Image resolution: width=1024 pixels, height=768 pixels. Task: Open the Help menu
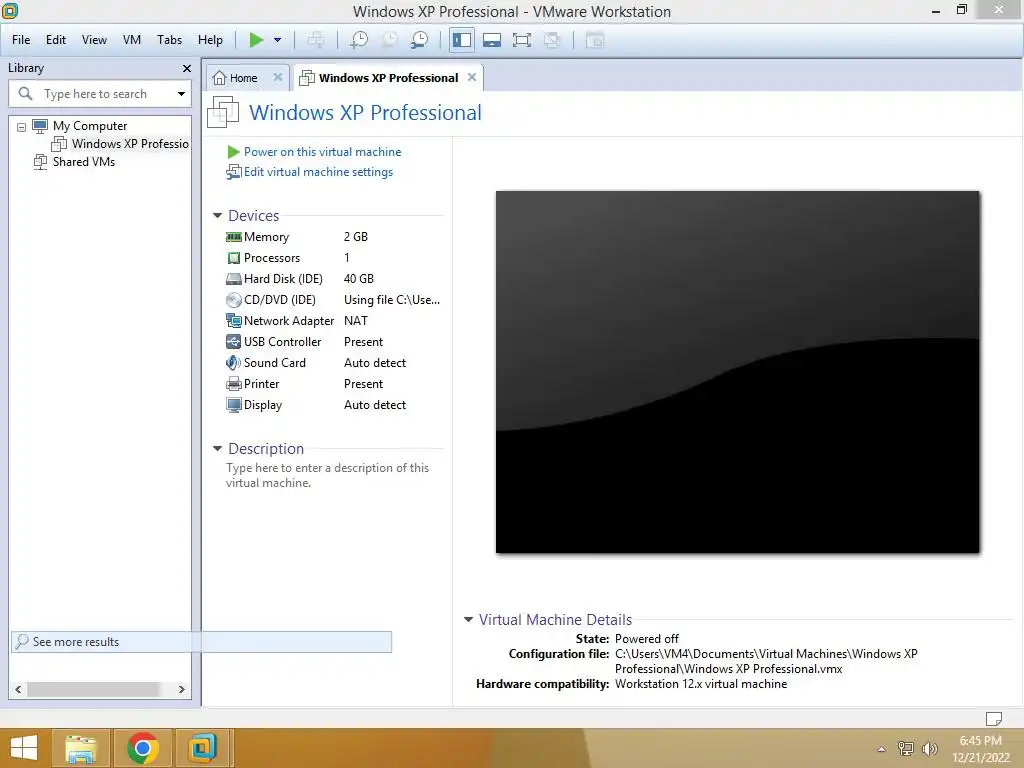click(x=210, y=40)
